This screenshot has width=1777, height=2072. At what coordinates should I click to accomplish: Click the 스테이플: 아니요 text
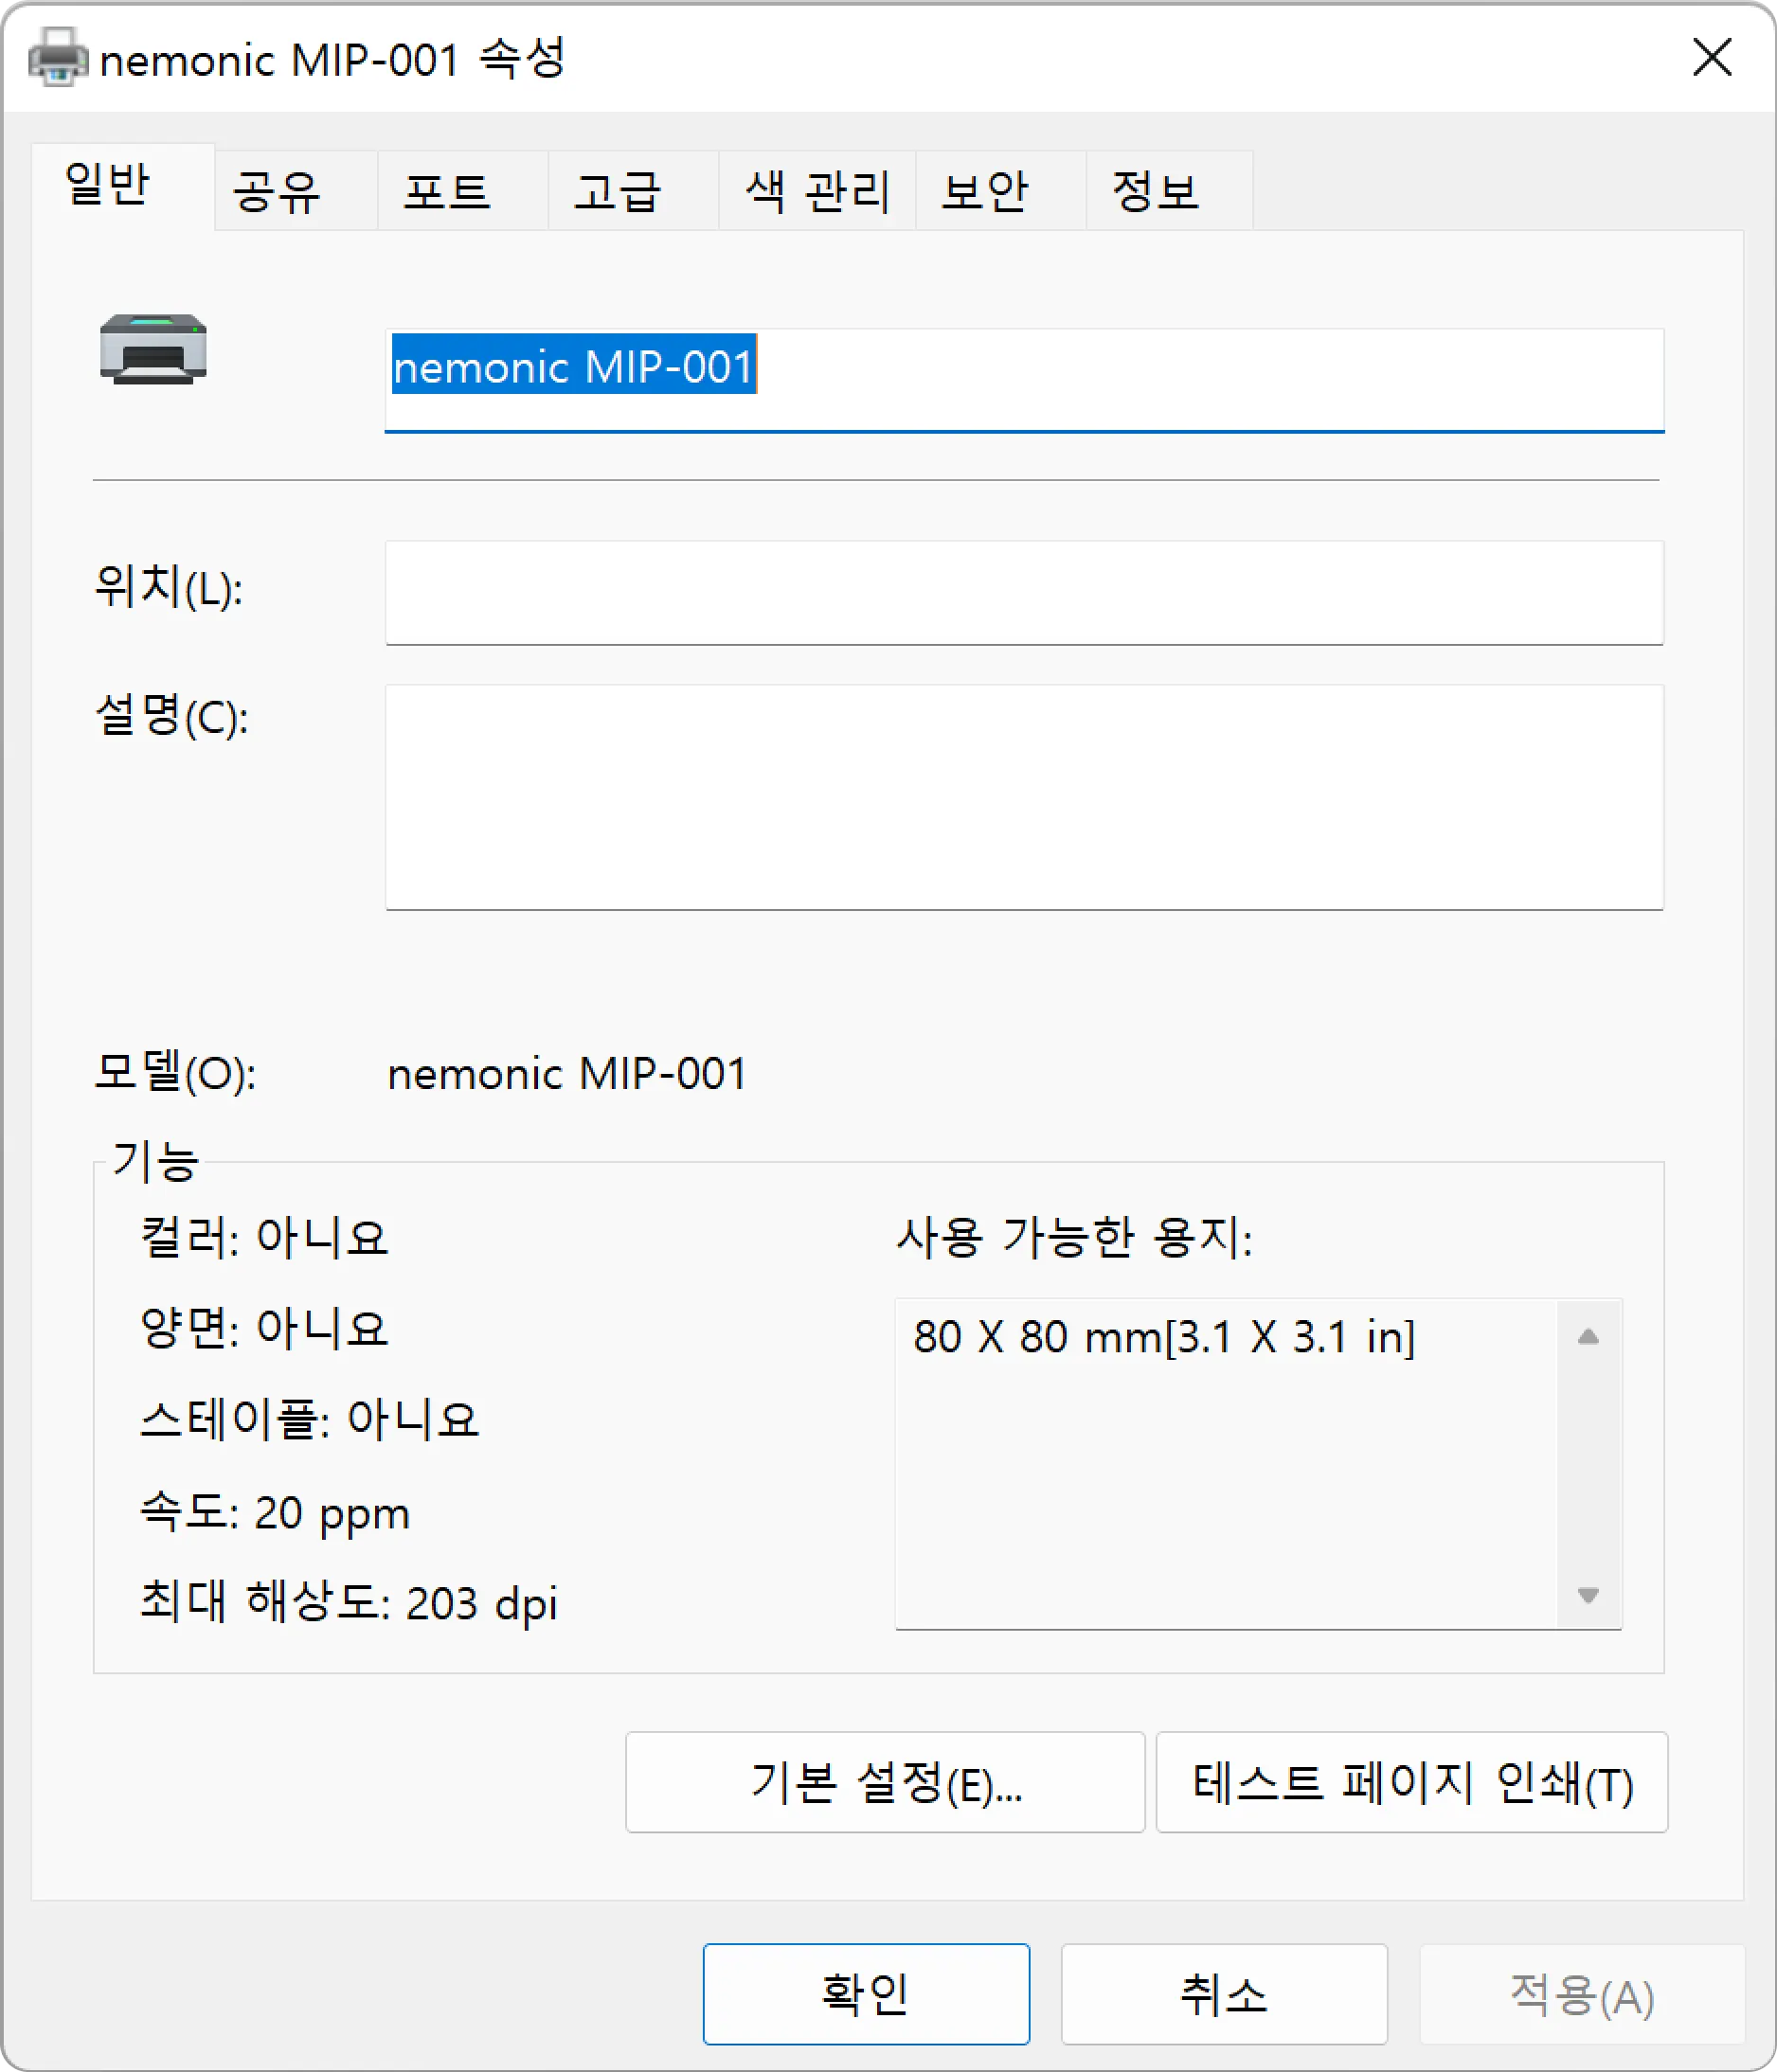click(x=310, y=1419)
